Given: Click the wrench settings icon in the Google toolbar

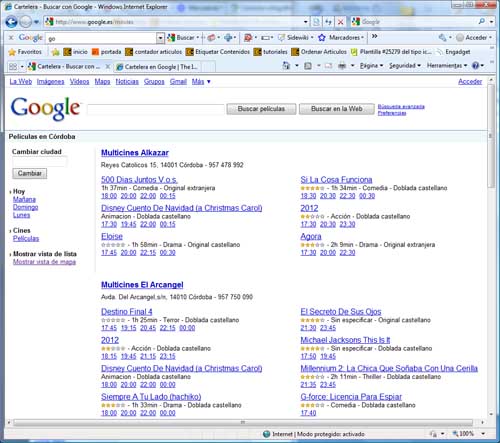Looking at the screenshot, I should point(442,38).
